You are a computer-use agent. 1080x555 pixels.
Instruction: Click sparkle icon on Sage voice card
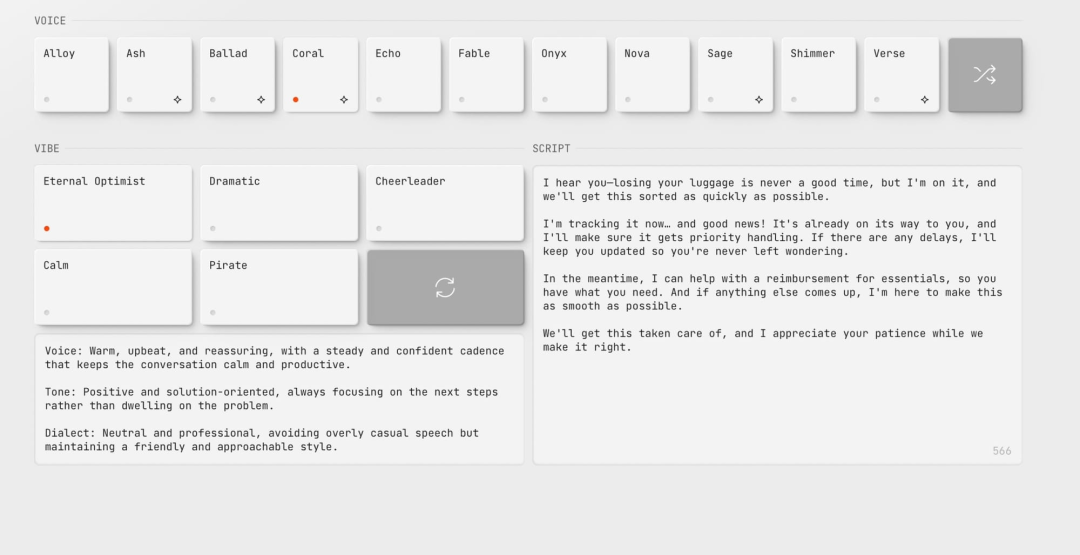[759, 100]
